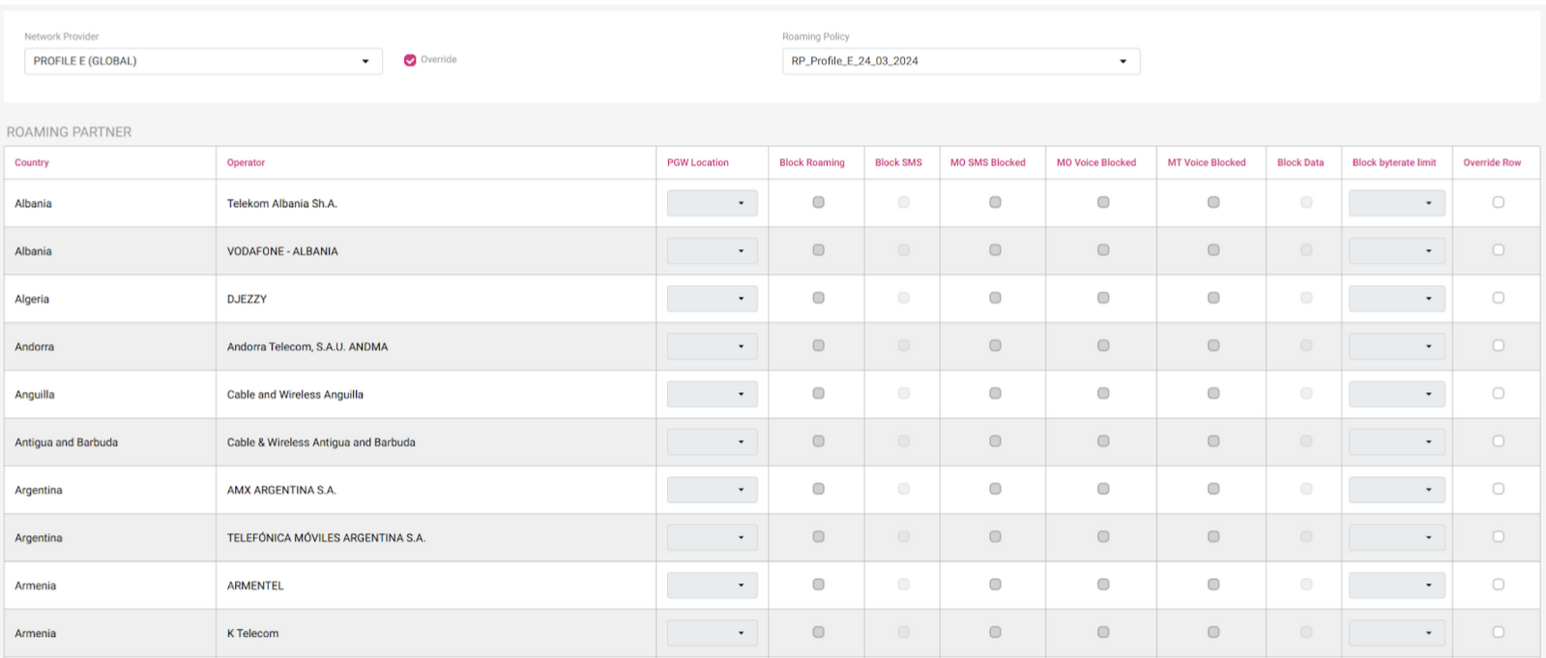
Task: Open Block byterate limit dropdown for ARMENTEL
Action: point(1396,585)
